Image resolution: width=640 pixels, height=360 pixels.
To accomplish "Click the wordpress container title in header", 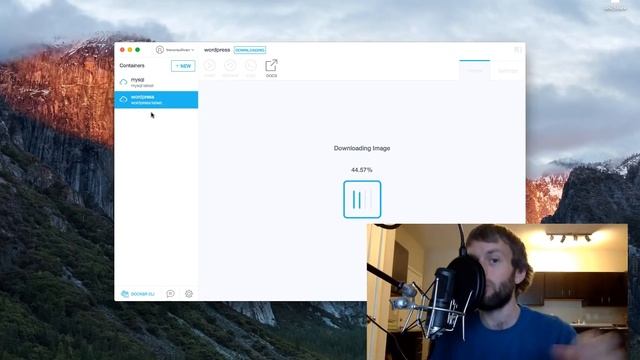I will click(x=217, y=50).
